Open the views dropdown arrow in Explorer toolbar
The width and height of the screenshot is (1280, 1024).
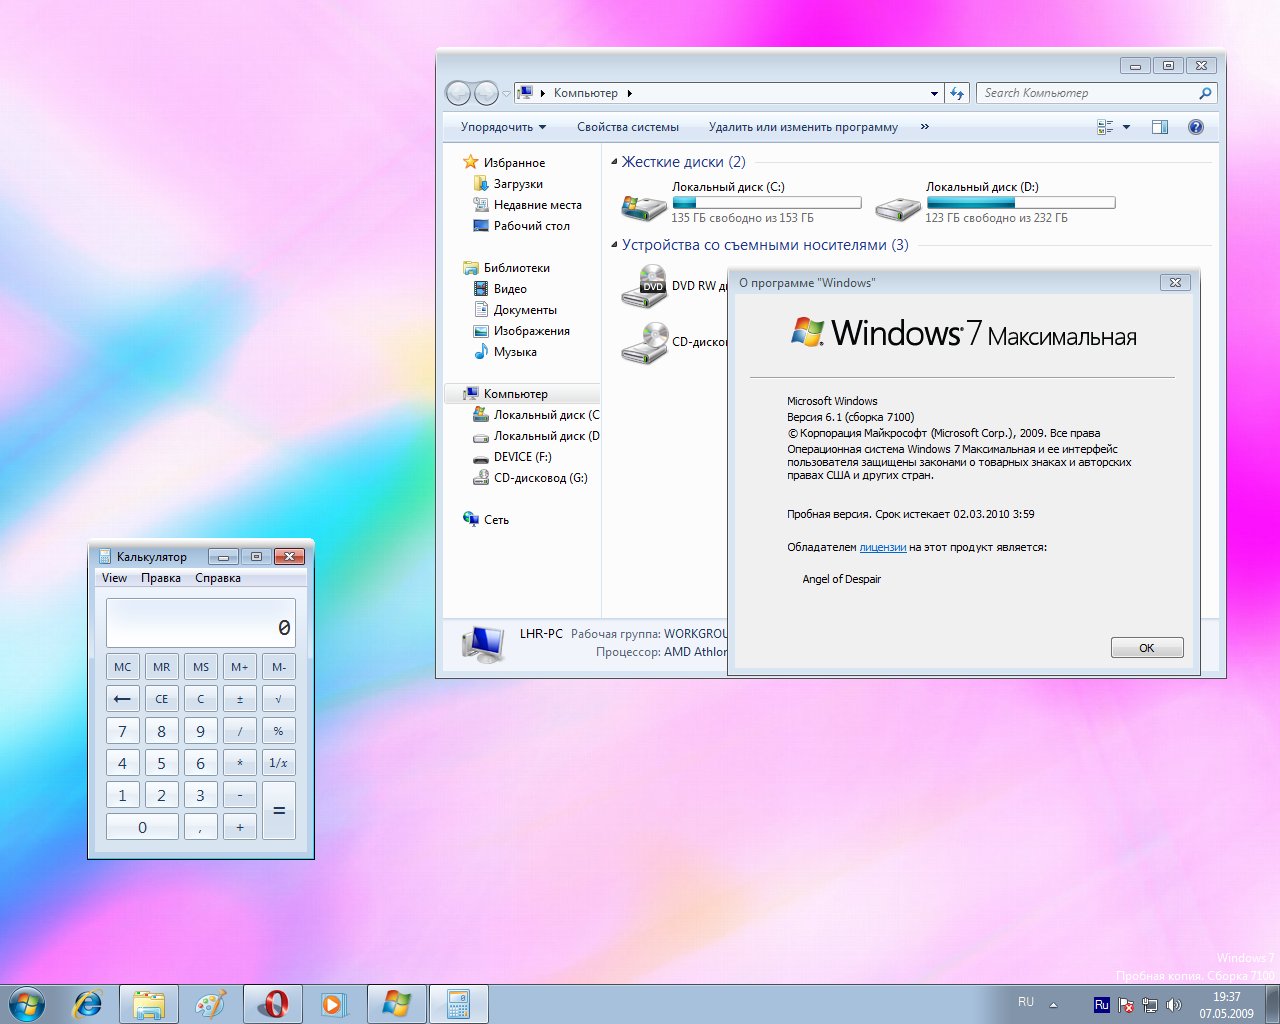[x=1126, y=126]
